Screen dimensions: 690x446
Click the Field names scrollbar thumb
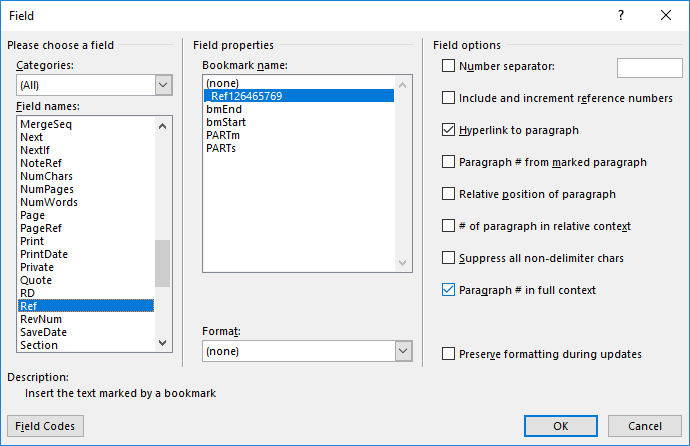162,263
